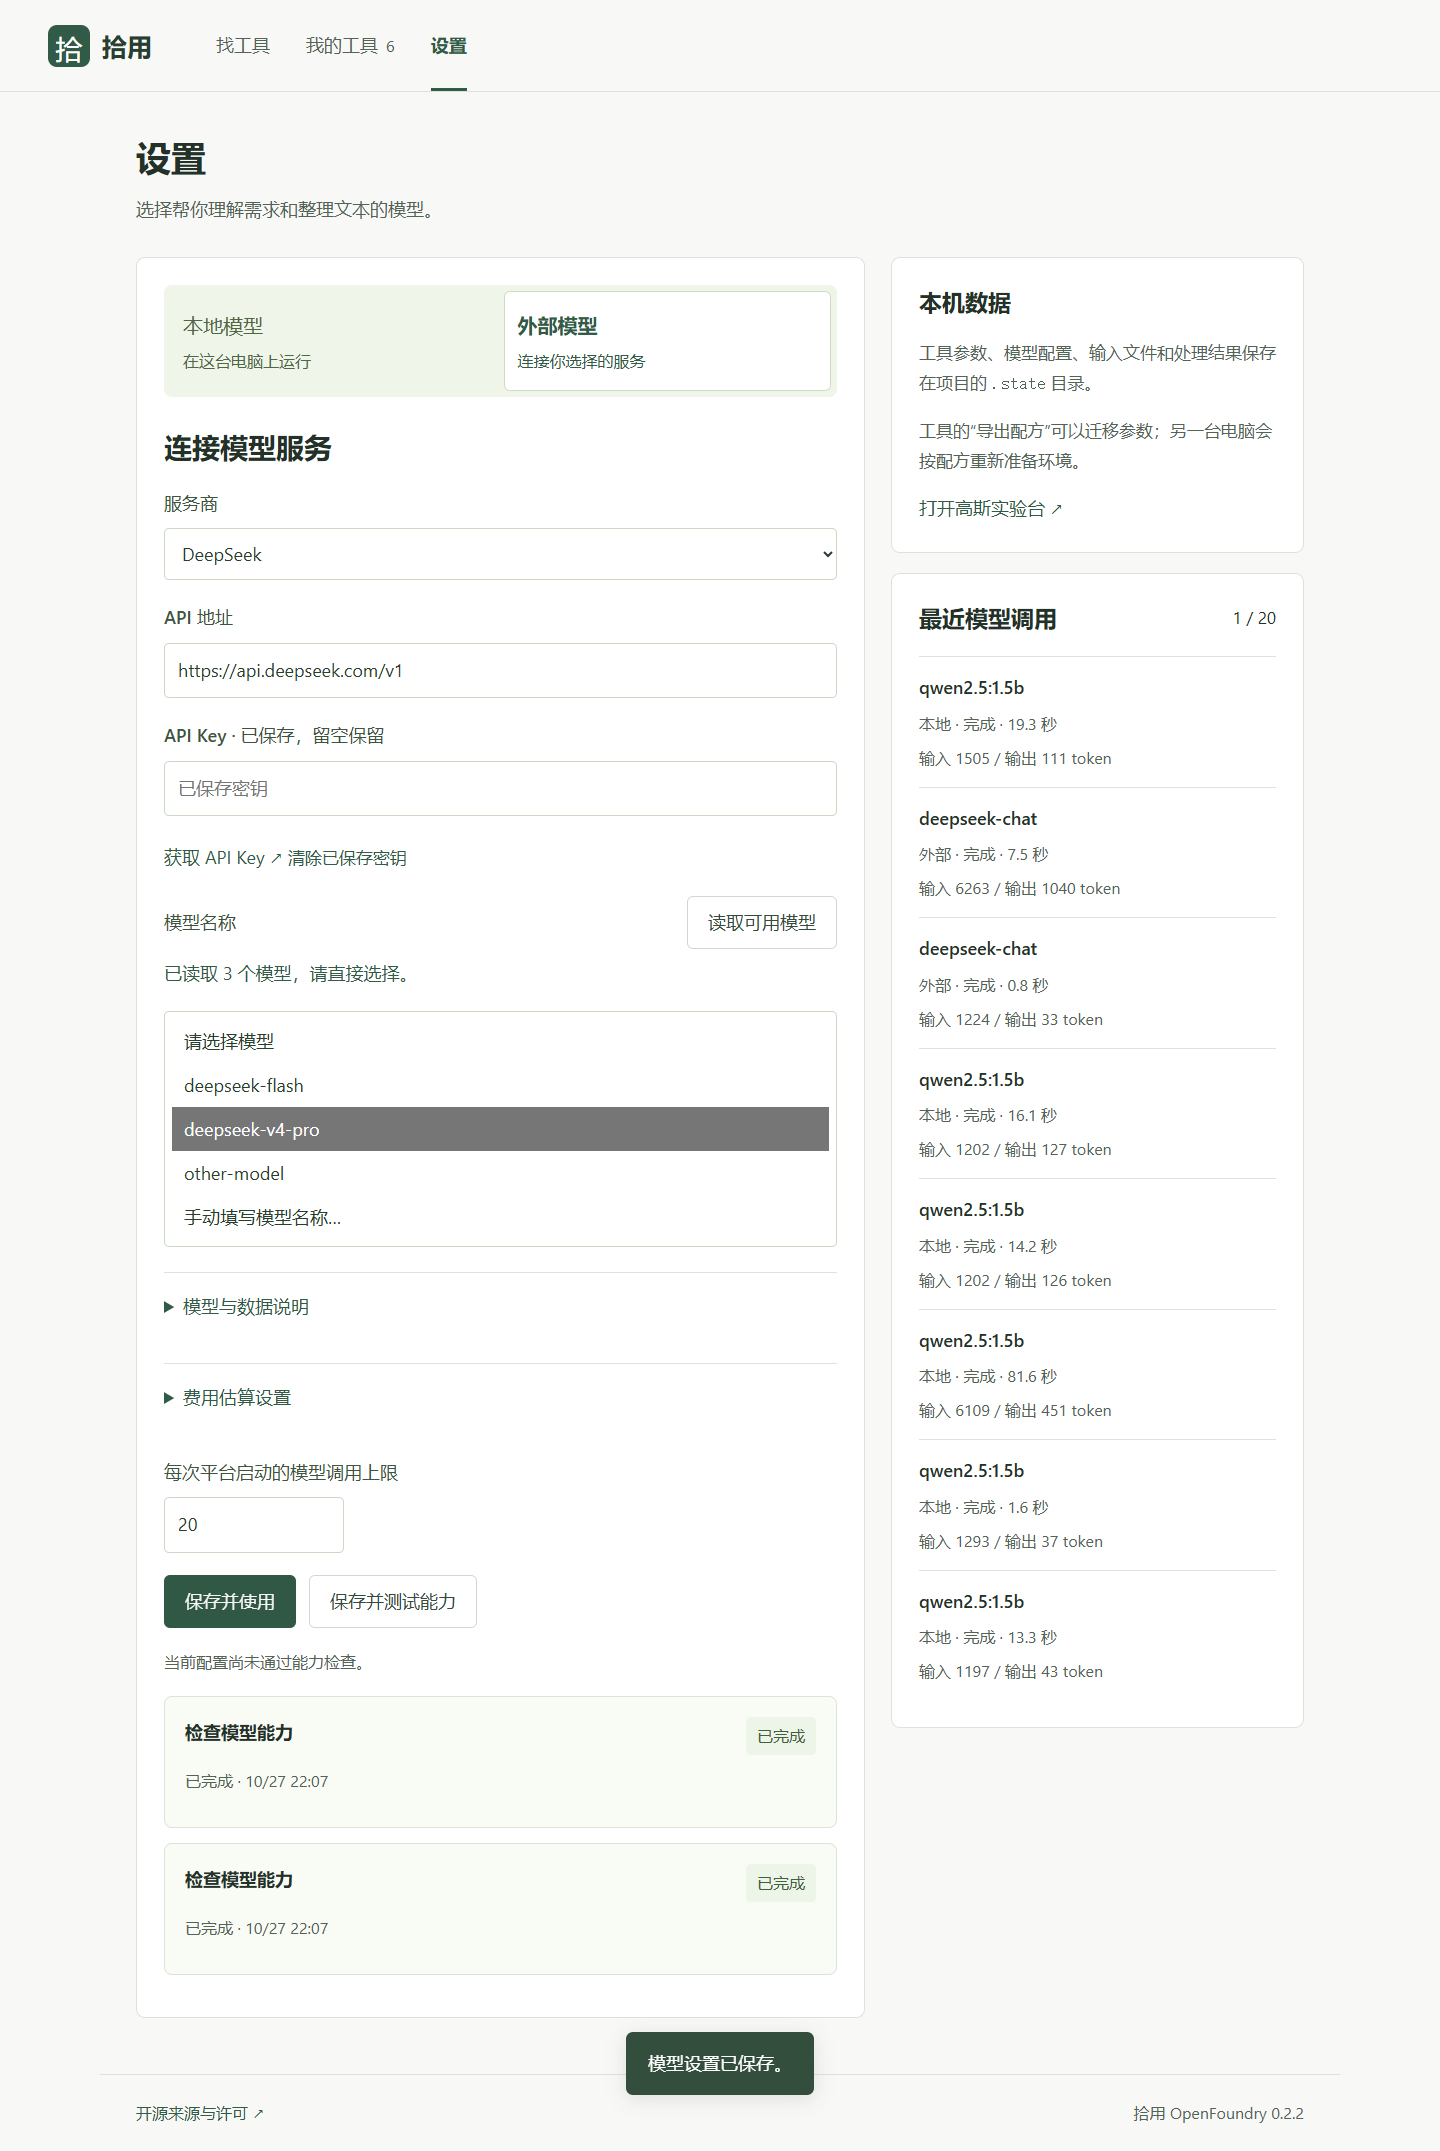Viewport: 1440px width, 2151px height.
Task: Click the API 地址 input field
Action: (500, 670)
